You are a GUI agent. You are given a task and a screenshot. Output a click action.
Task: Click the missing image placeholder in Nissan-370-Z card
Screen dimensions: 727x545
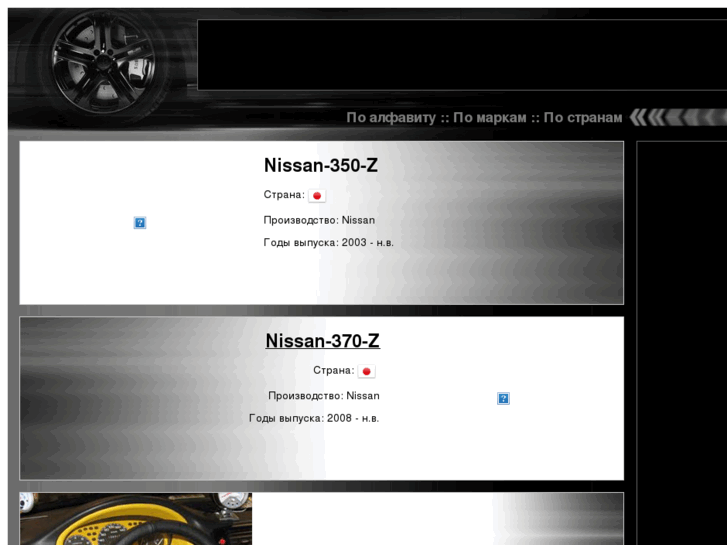point(504,398)
